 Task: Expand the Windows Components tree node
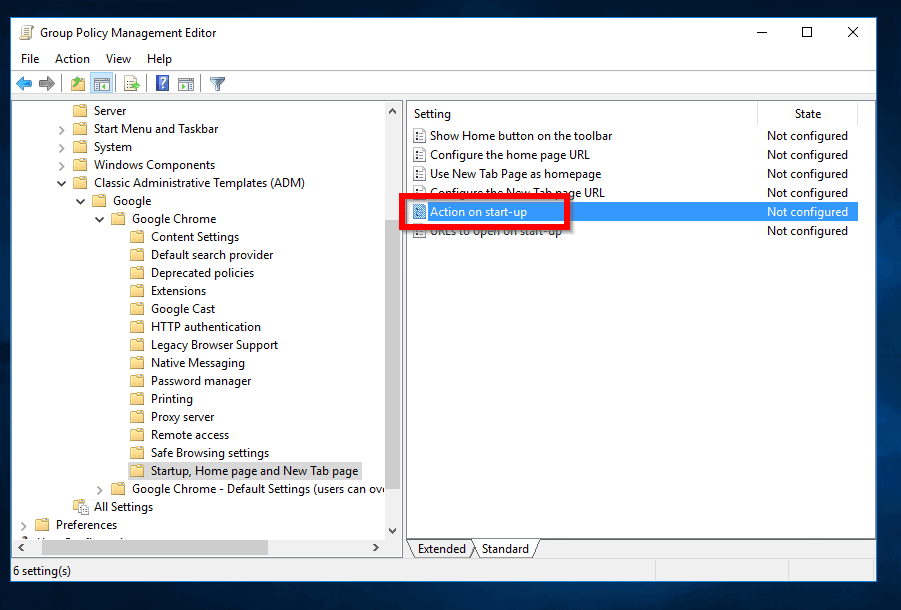click(x=62, y=165)
